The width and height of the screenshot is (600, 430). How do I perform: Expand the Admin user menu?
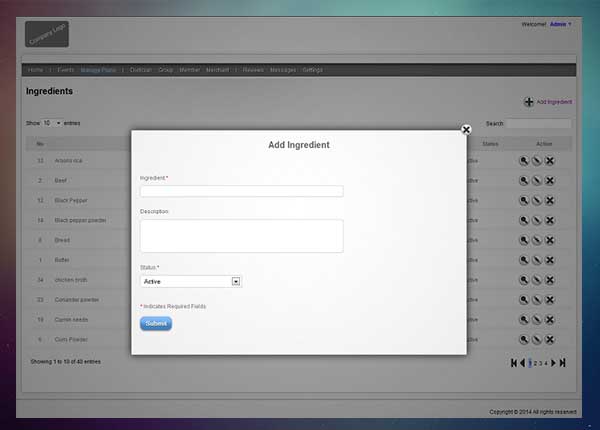[x=561, y=24]
